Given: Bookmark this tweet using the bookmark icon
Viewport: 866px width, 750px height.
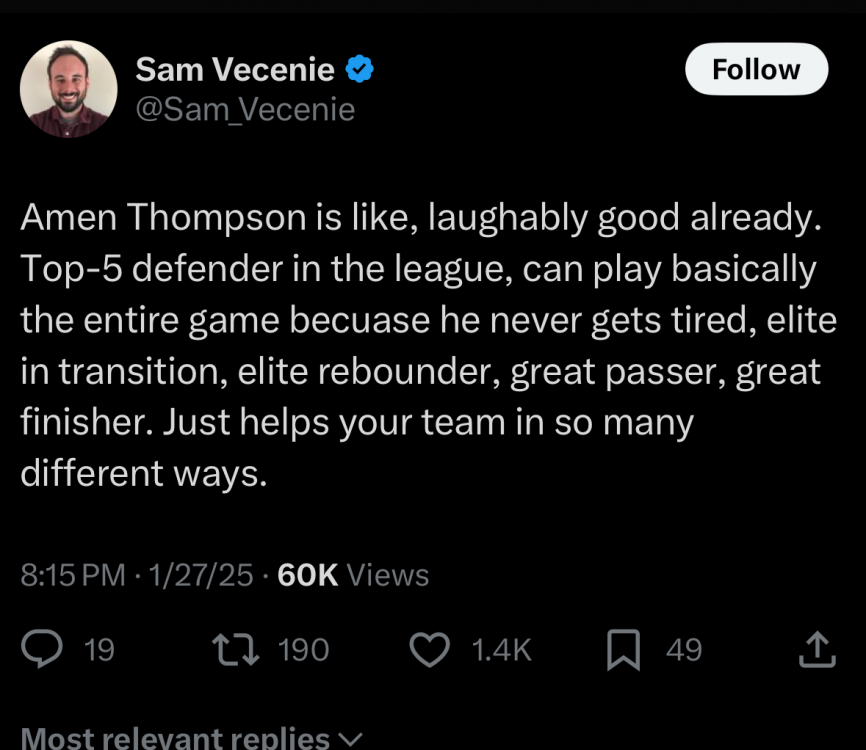Looking at the screenshot, I should coord(624,650).
